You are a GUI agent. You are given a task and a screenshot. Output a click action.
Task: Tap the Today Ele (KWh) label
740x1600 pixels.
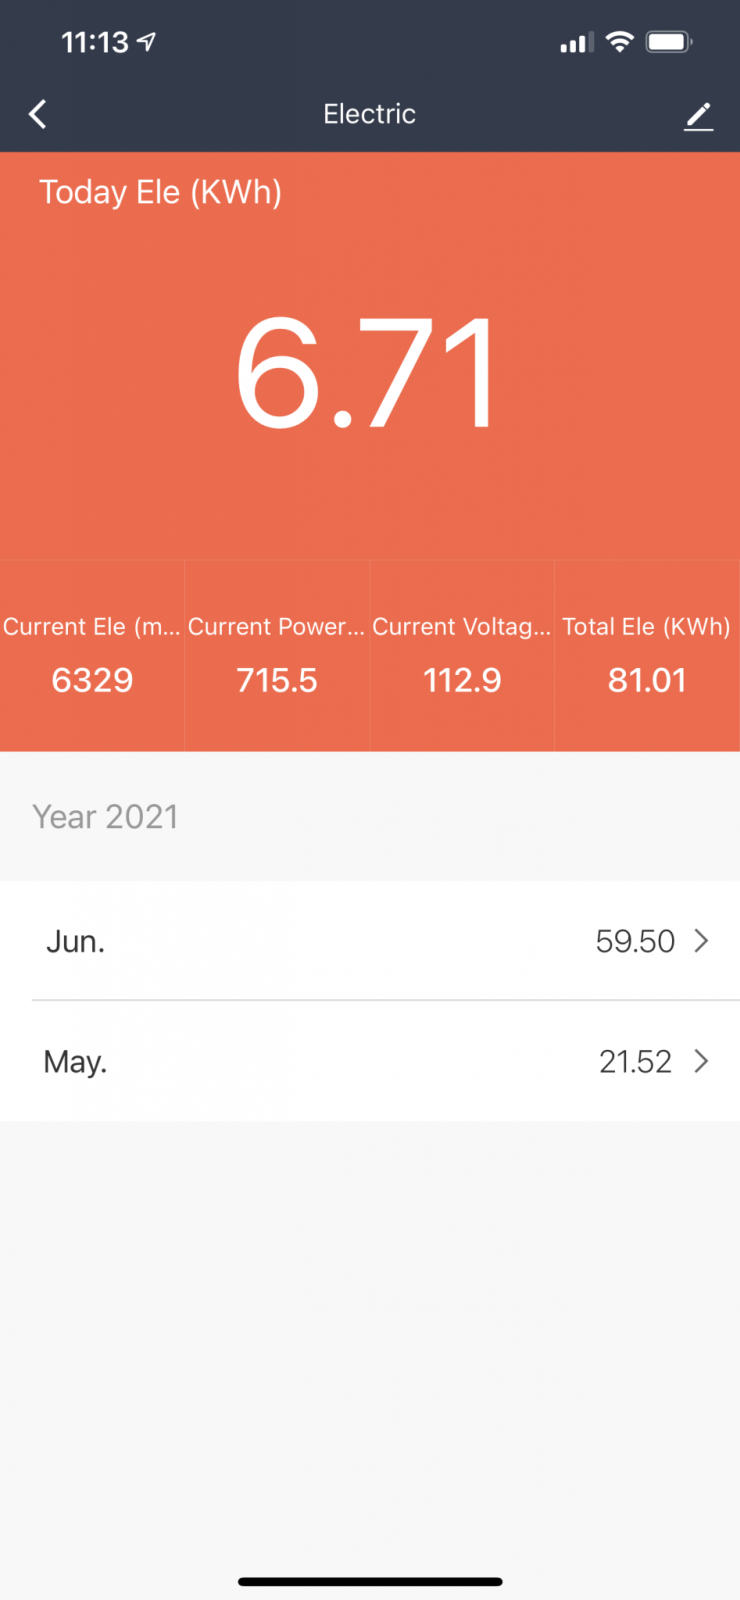coord(160,192)
